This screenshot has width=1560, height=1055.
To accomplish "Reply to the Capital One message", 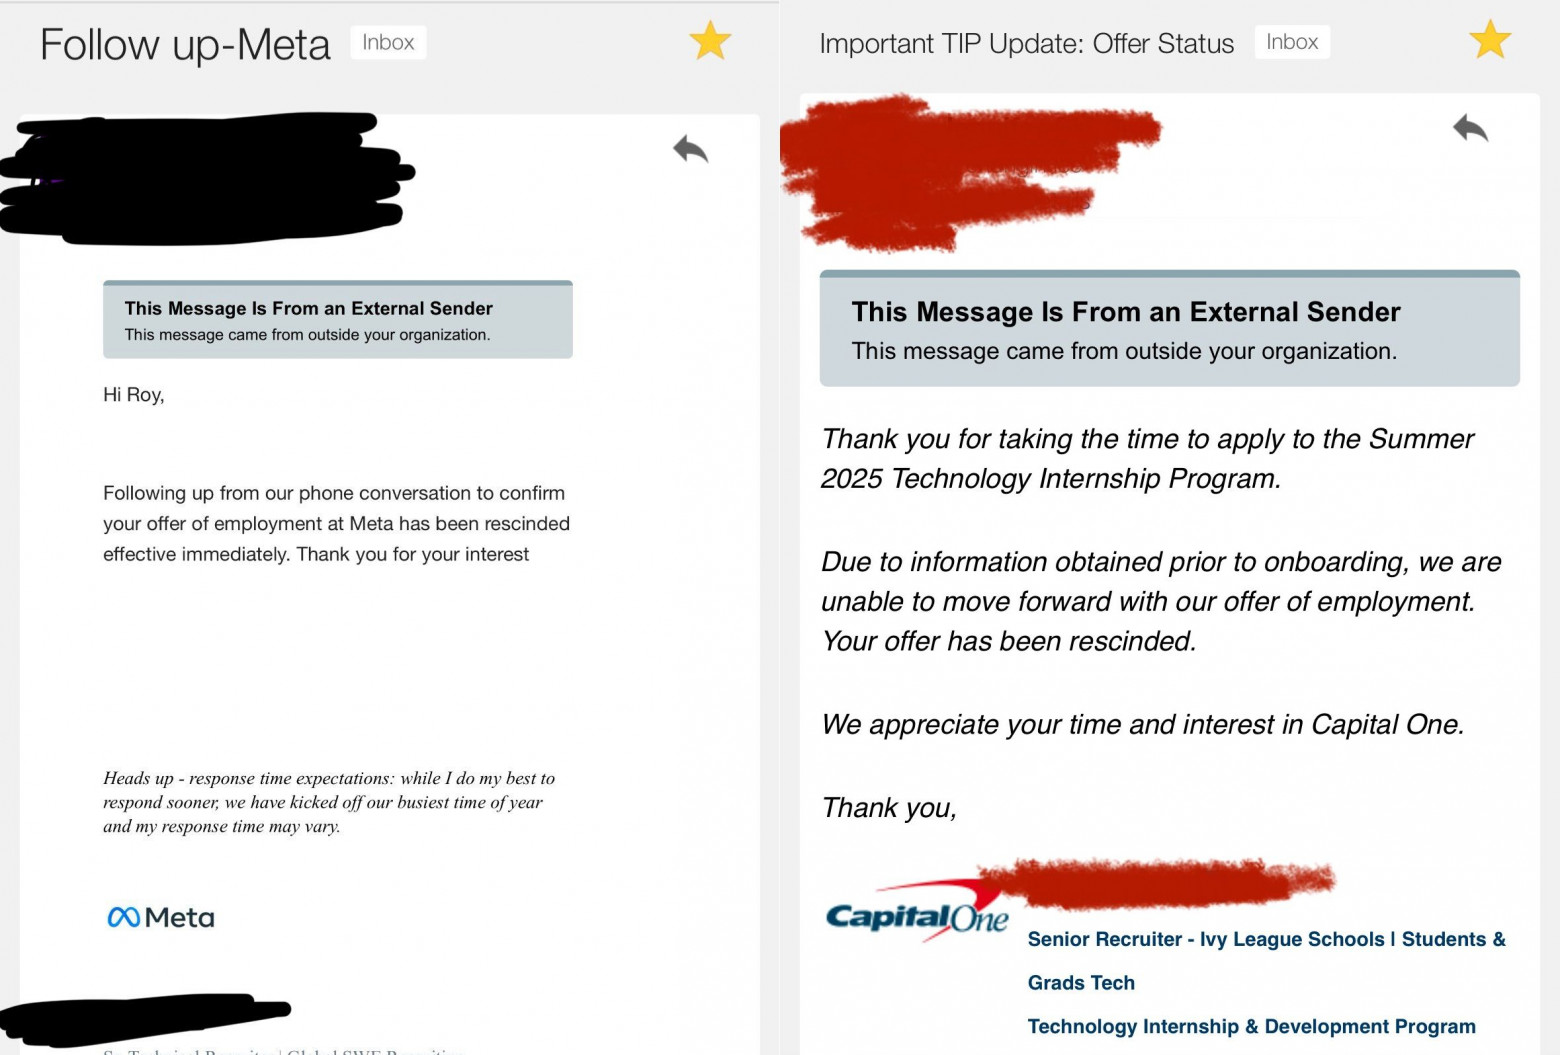I will point(1470,128).
